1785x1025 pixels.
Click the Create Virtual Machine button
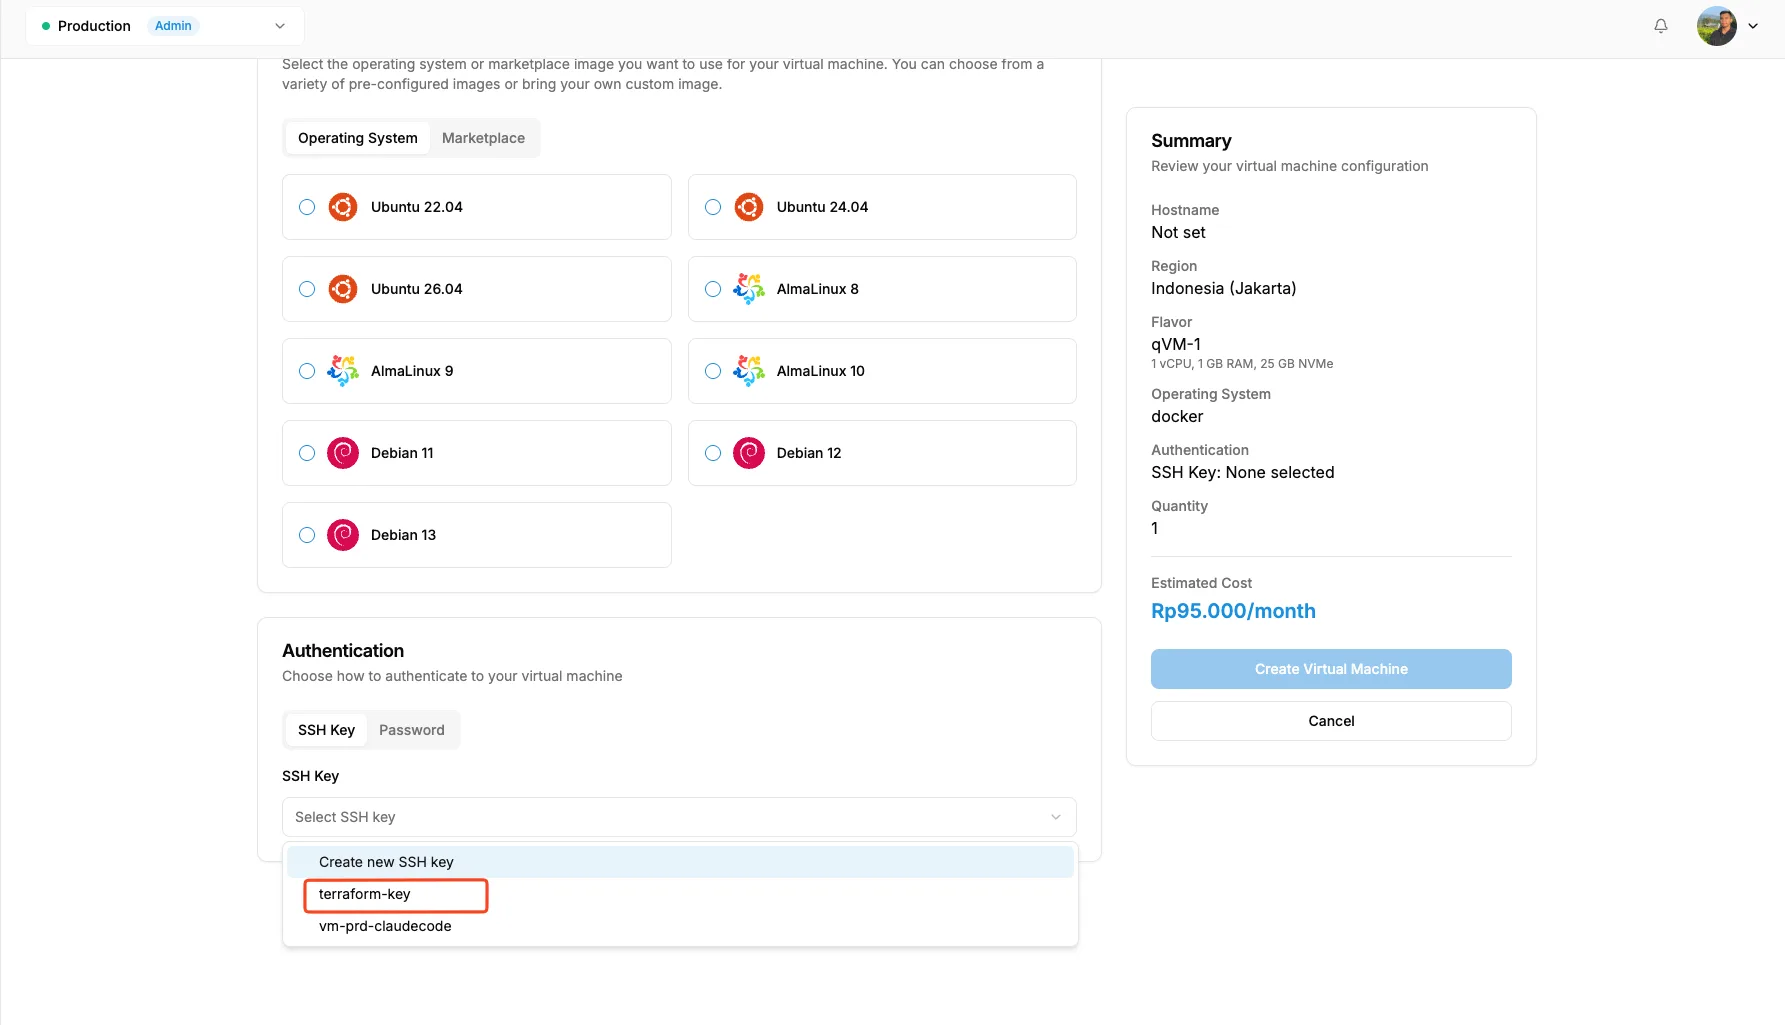tap(1331, 669)
